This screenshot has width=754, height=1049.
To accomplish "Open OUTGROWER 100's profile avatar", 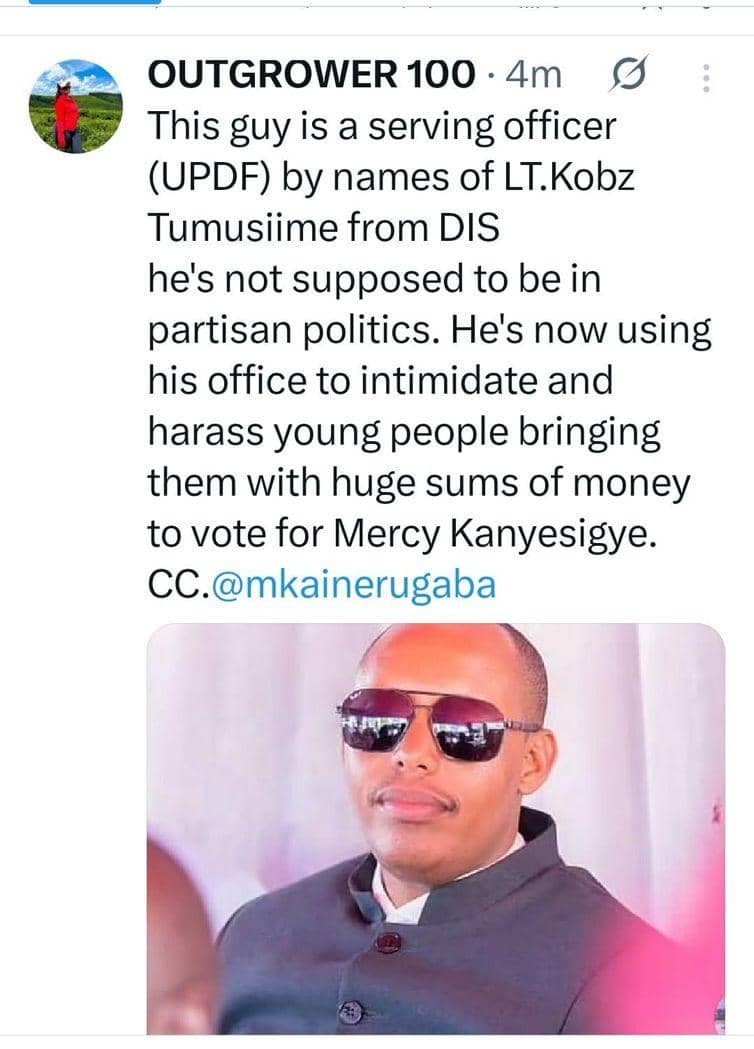I will 75,105.
